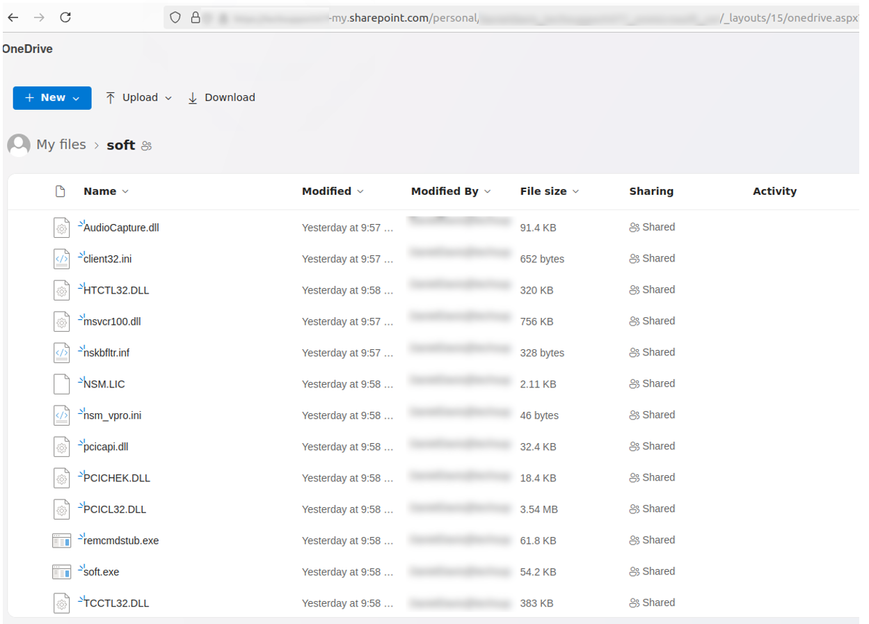Click the shared people icon next to soft
This screenshot has width=869, height=624.
click(146, 146)
